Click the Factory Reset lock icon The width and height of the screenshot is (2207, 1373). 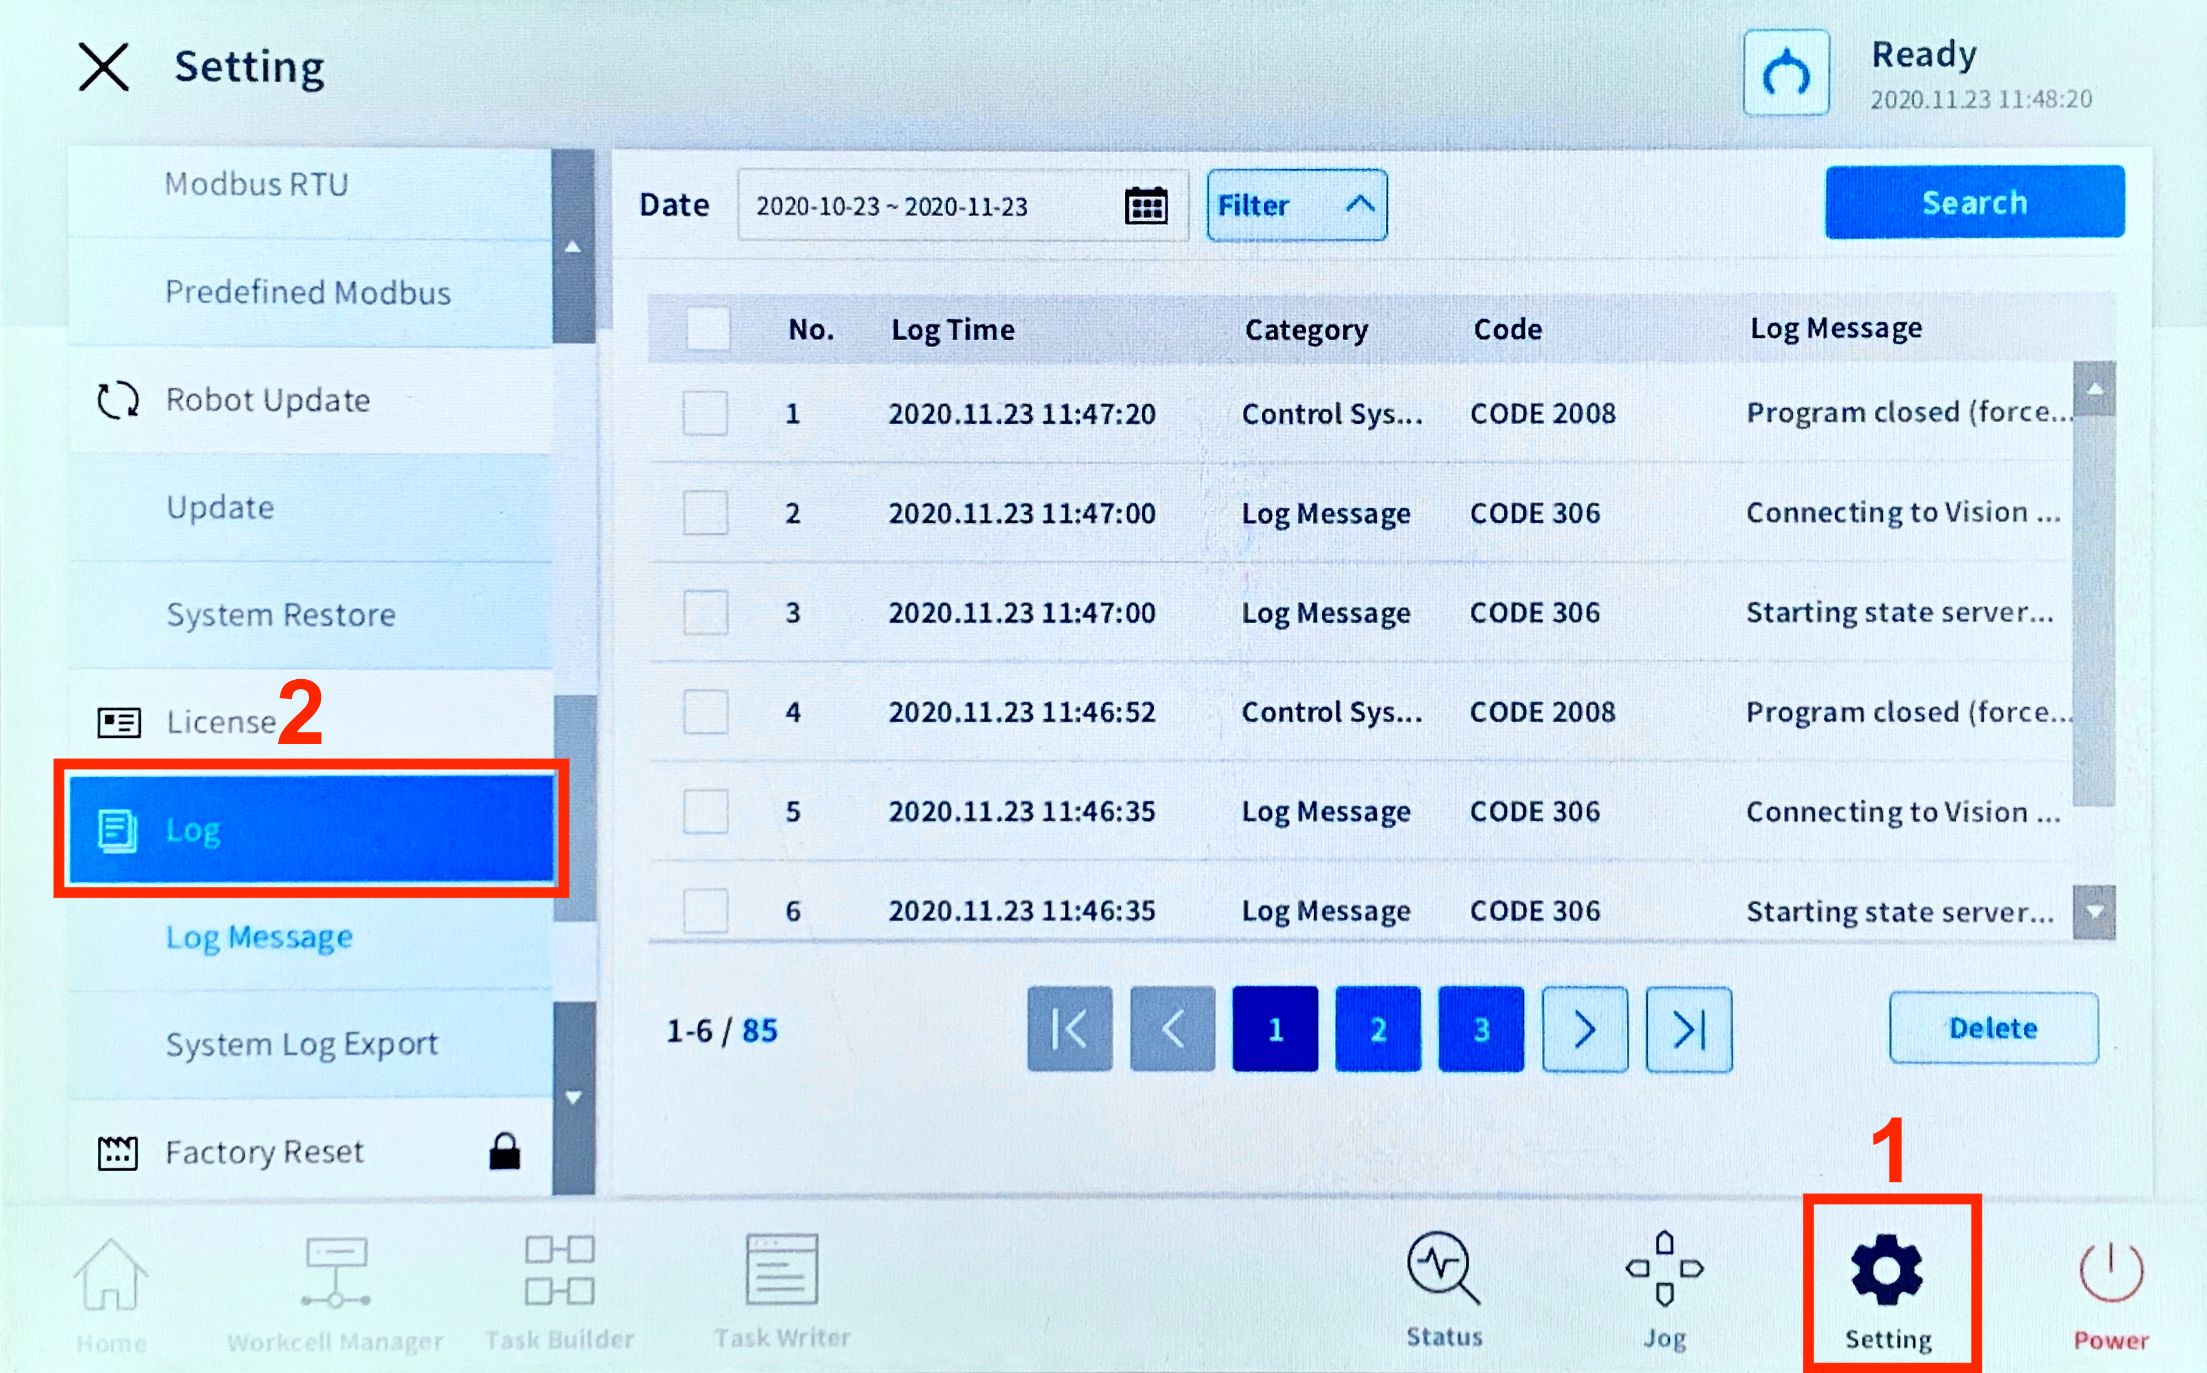[x=505, y=1152]
